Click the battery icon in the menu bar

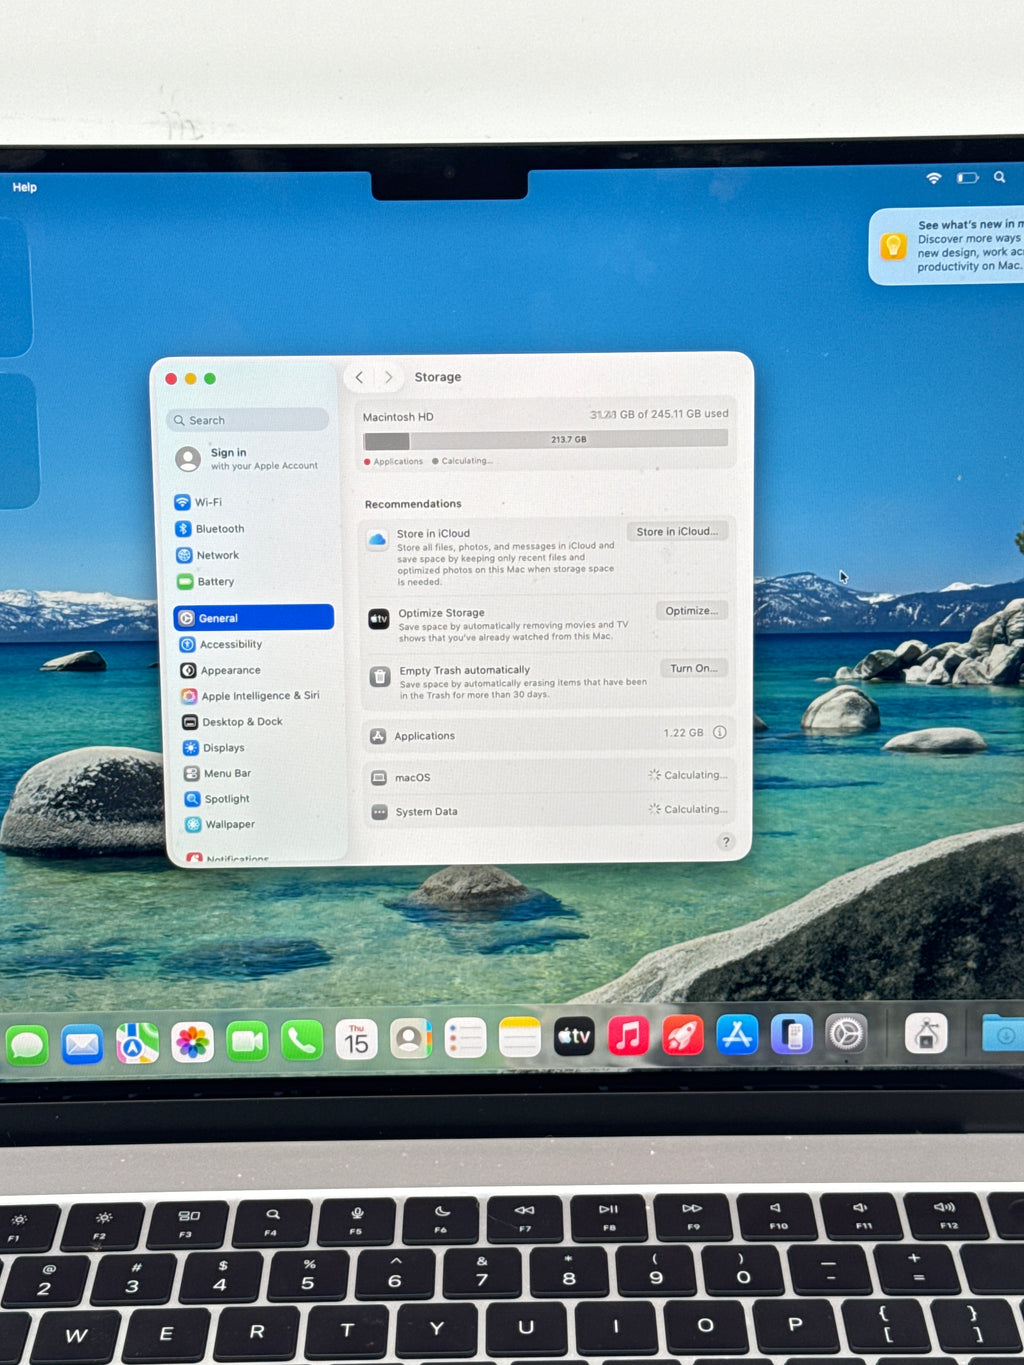(967, 178)
